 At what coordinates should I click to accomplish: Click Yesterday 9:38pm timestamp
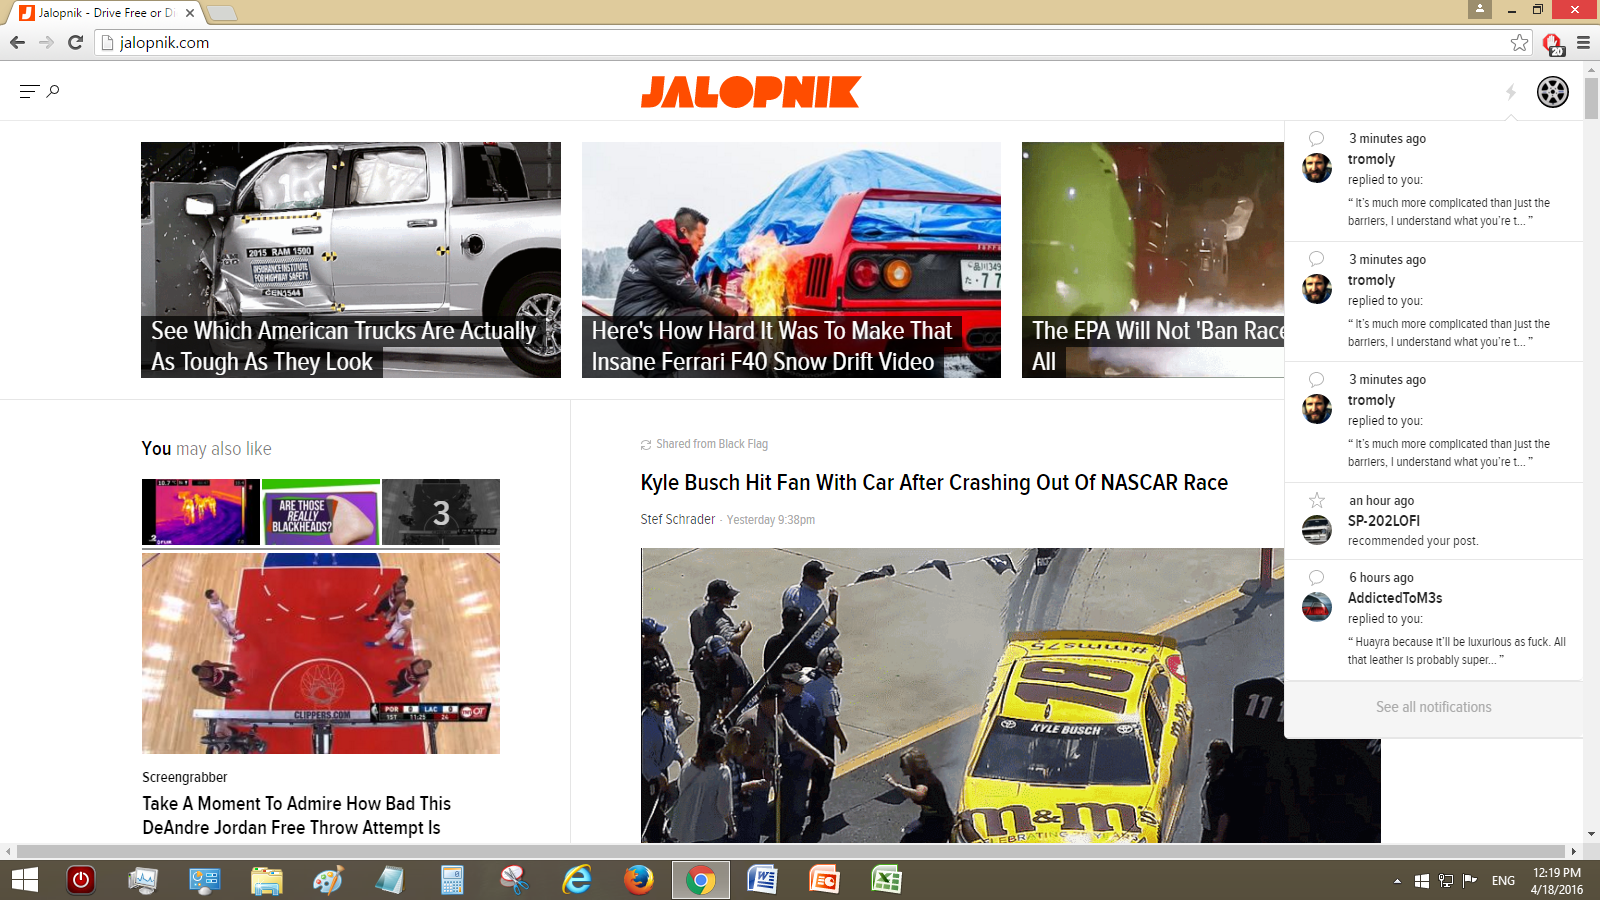pyautogui.click(x=771, y=520)
